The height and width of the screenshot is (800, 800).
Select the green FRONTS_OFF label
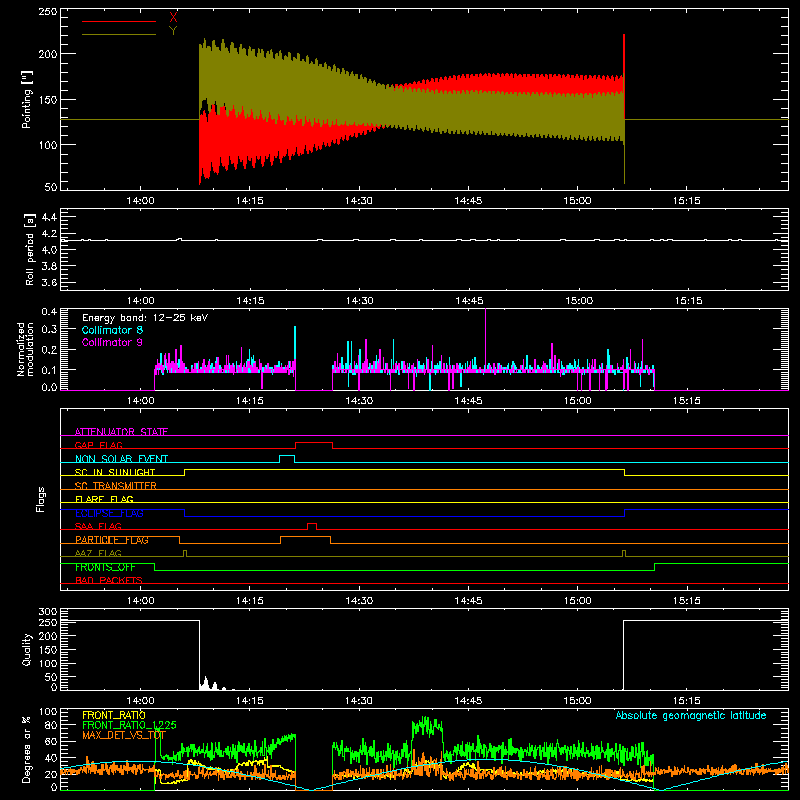[105, 567]
